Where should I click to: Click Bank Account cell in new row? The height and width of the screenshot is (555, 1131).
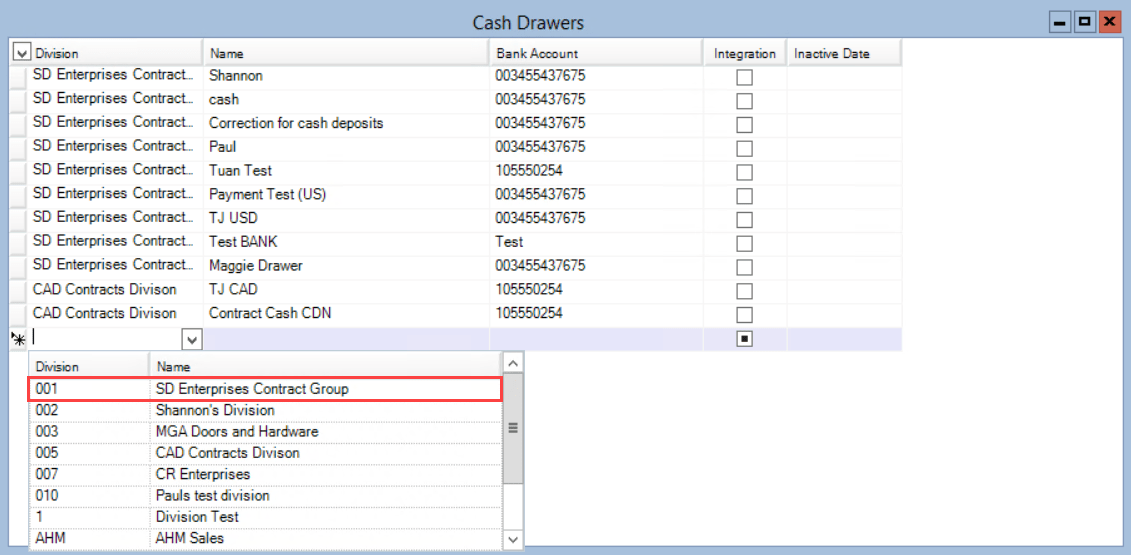pos(597,339)
